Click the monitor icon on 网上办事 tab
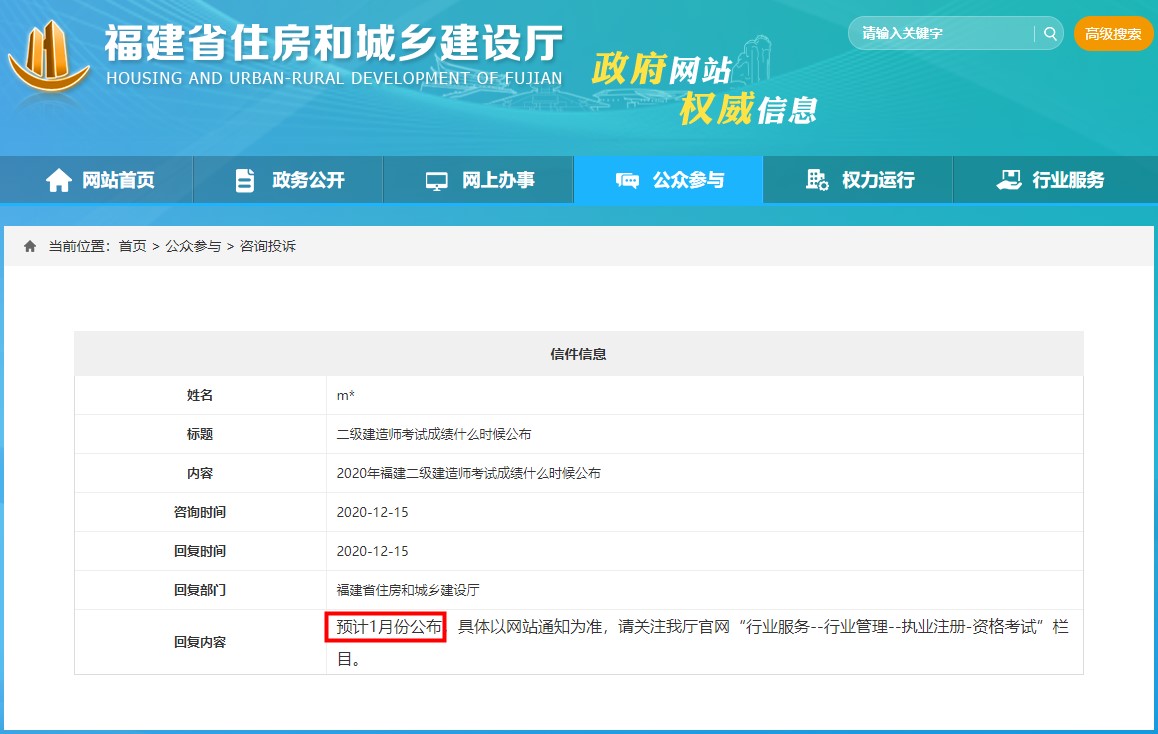Screen dimensions: 1158x734 pos(435,179)
